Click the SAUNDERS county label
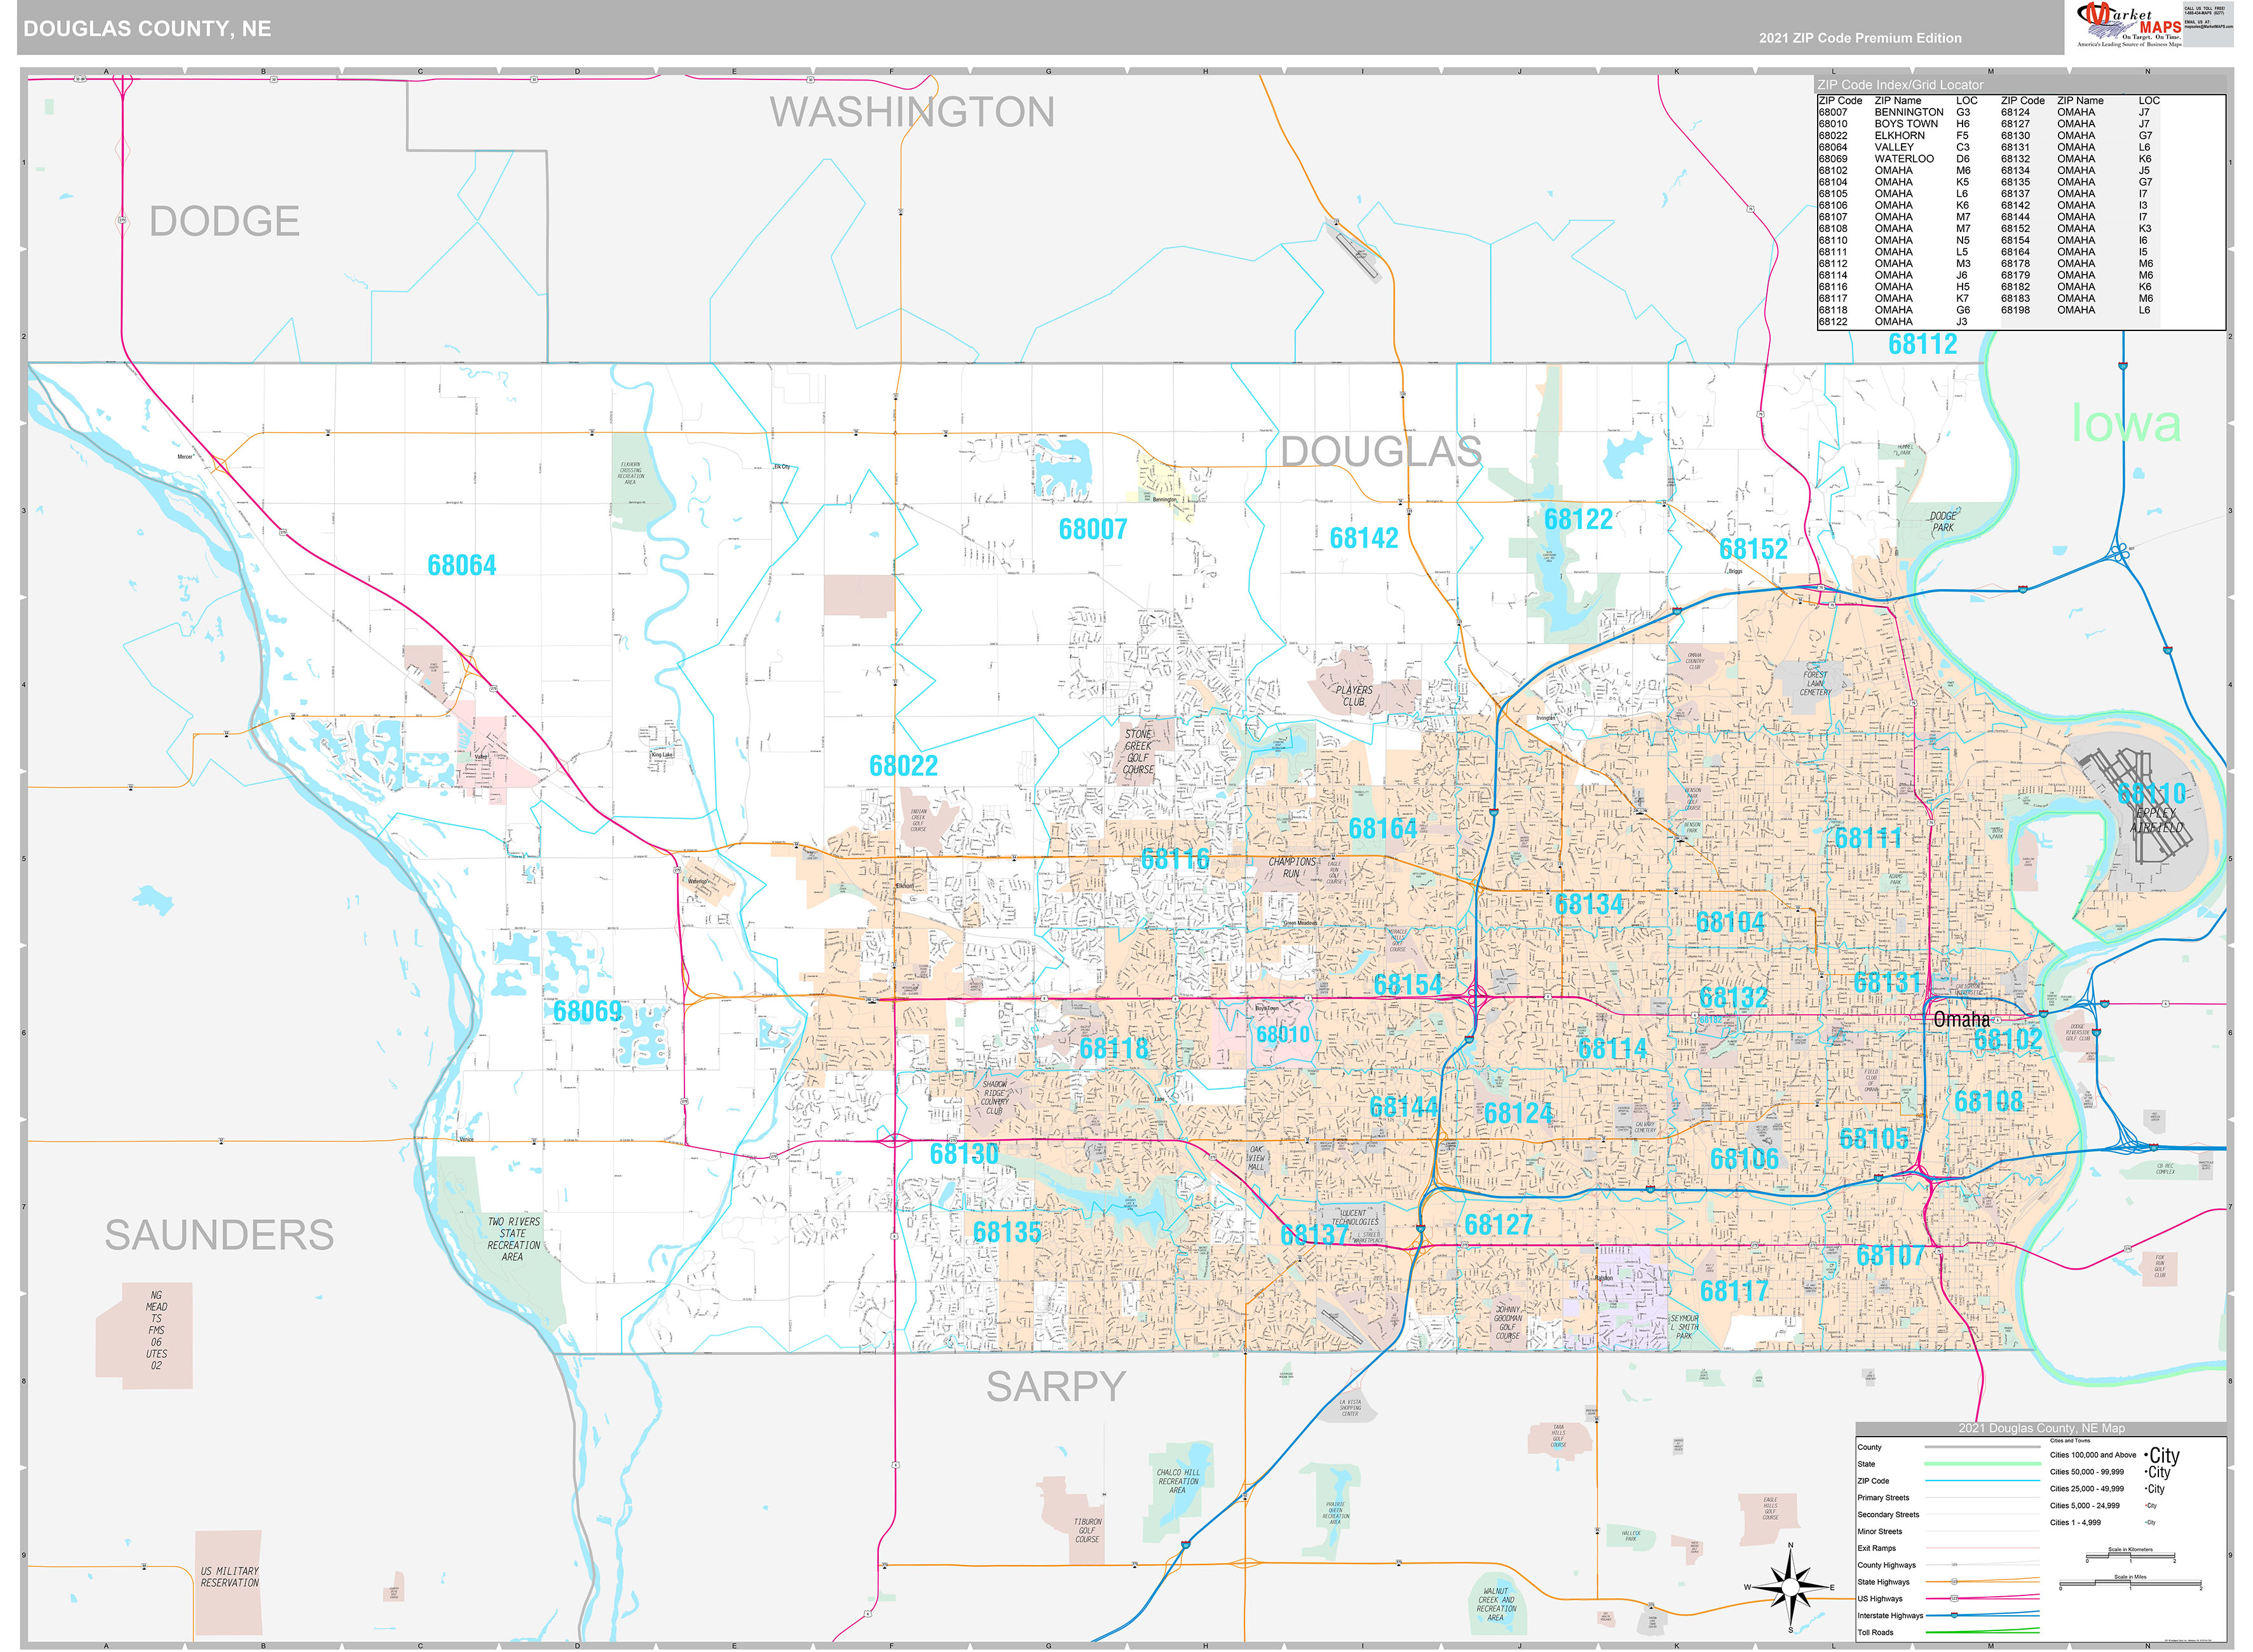This screenshot has height=1652, width=2253. pos(219,1235)
